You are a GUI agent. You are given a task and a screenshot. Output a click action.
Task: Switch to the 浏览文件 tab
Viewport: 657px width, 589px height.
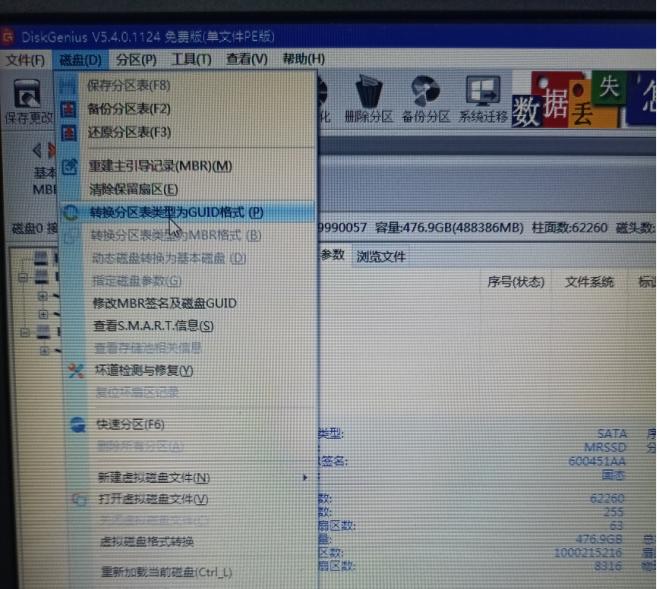click(x=380, y=256)
